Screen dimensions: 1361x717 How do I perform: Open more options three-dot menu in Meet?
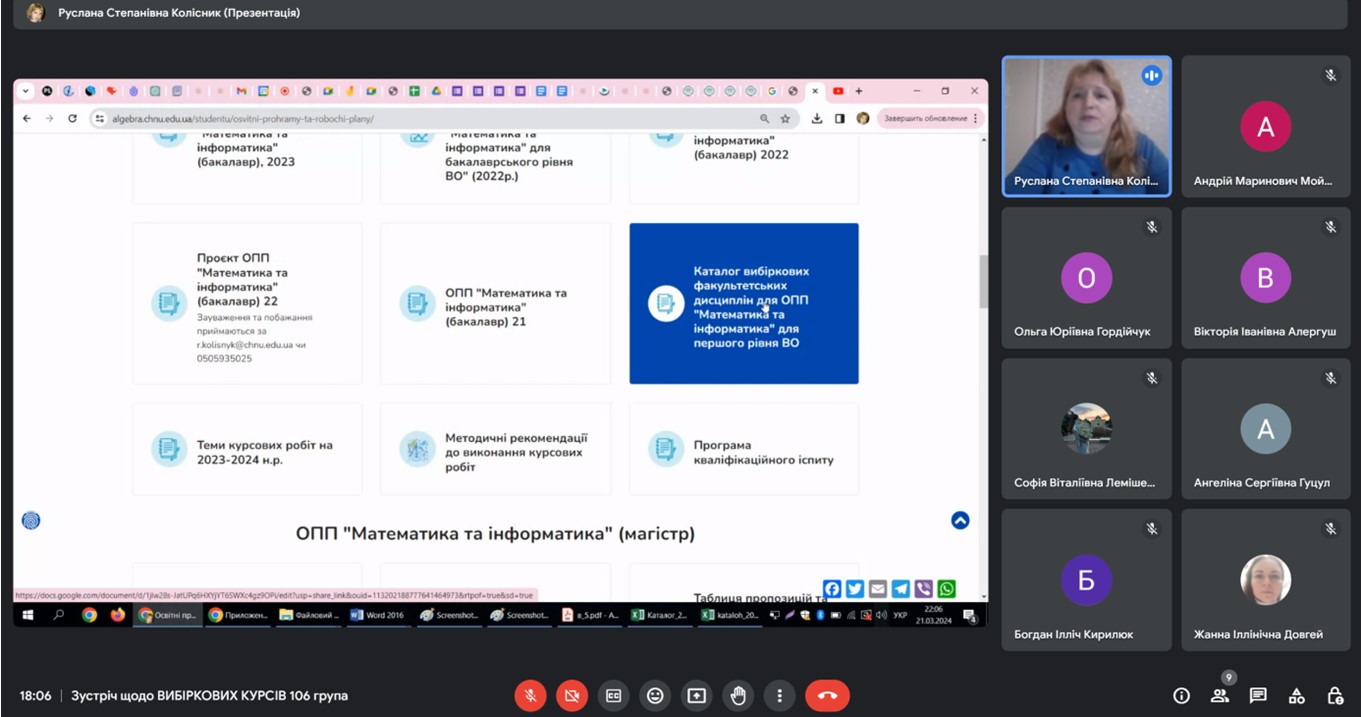(779, 695)
